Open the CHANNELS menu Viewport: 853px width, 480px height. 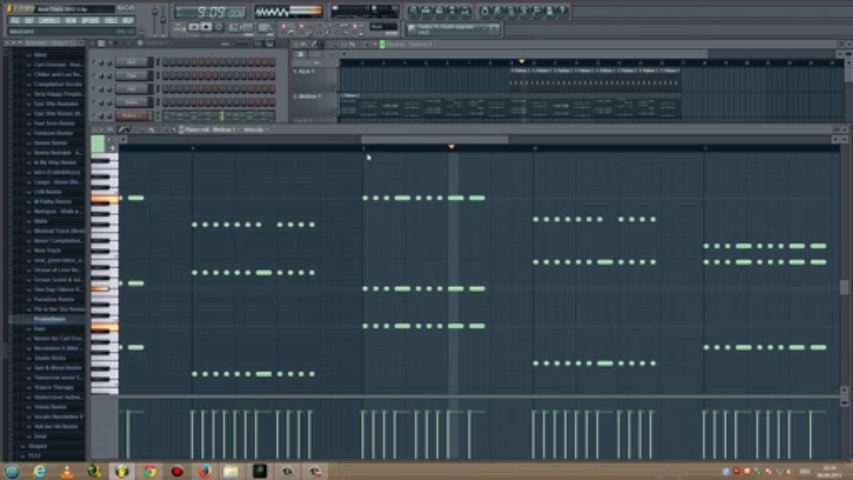pos(49,20)
